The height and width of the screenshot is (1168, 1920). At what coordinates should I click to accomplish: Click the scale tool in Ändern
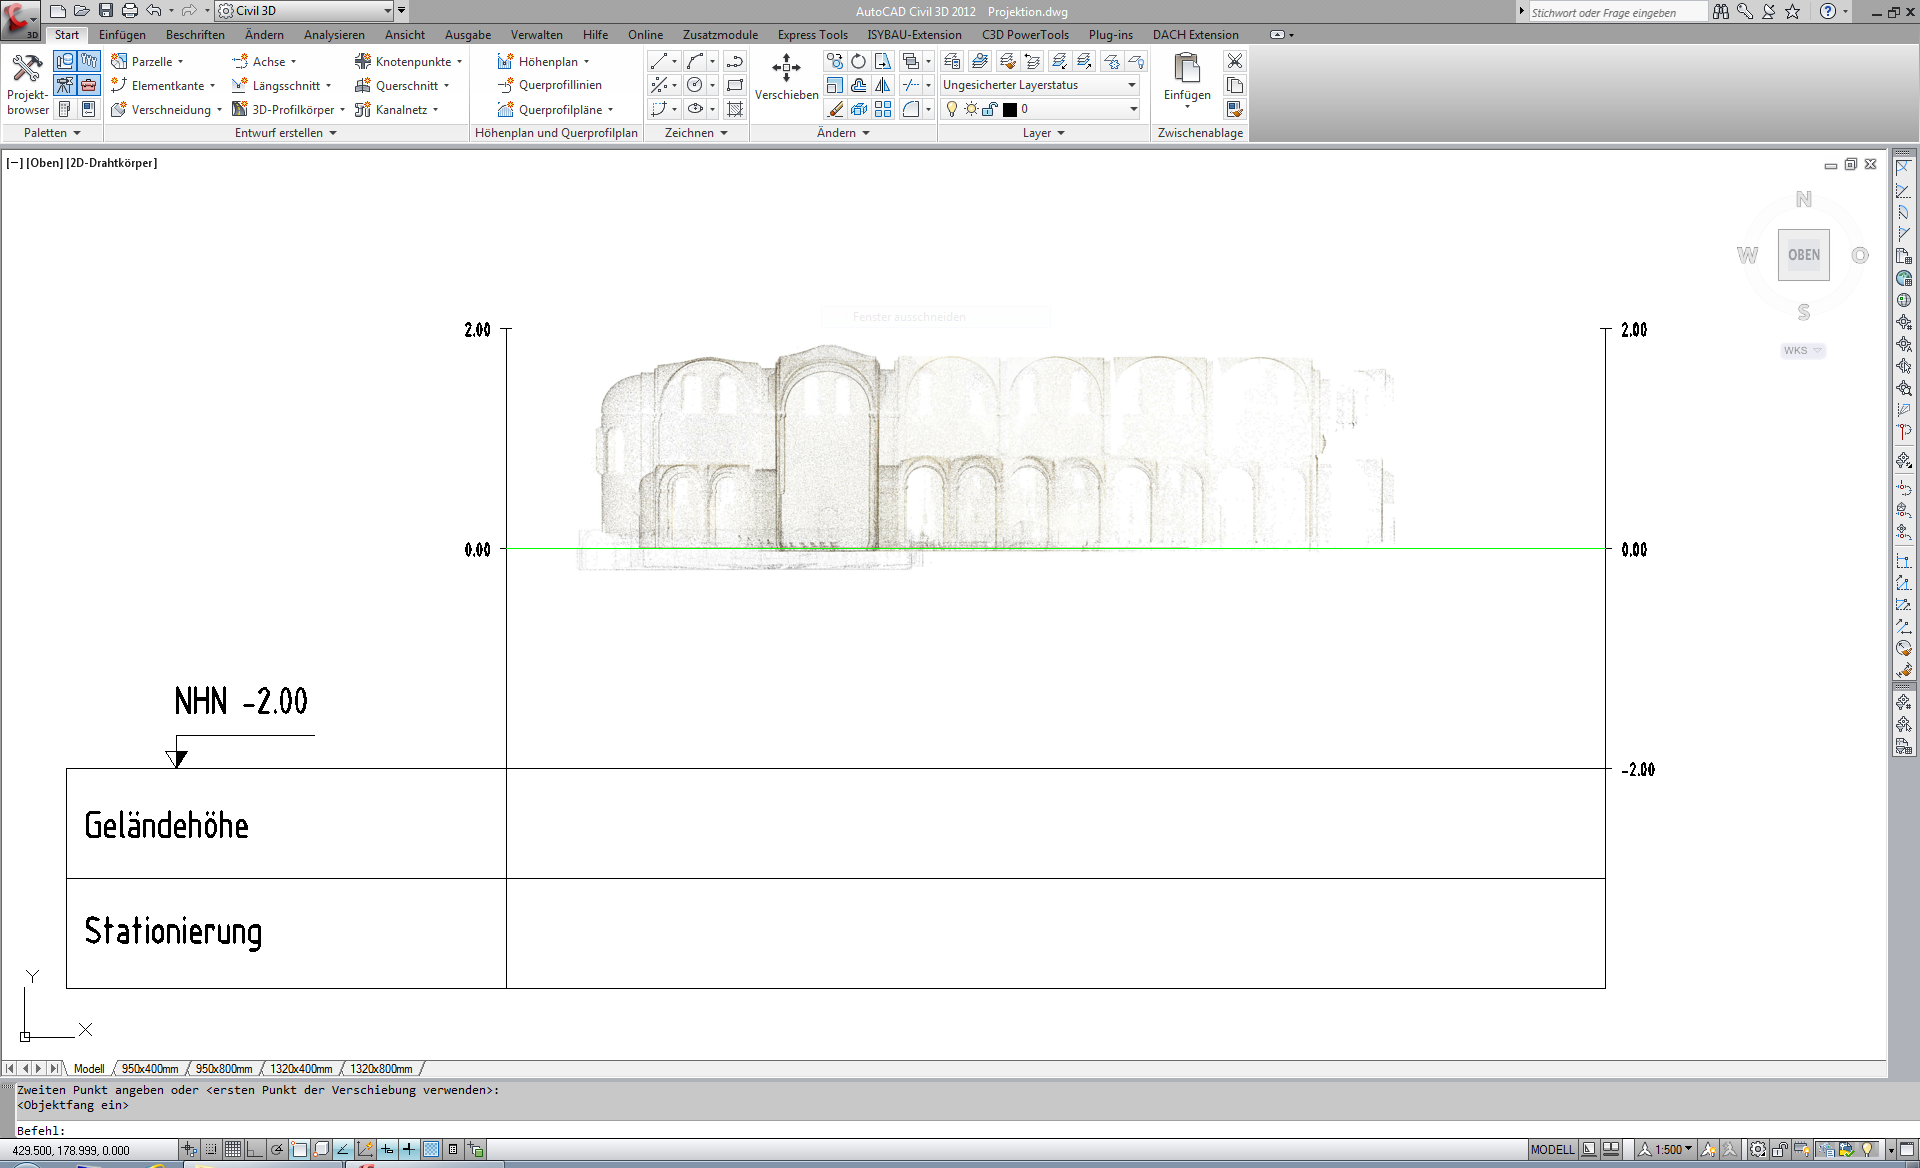(834, 85)
